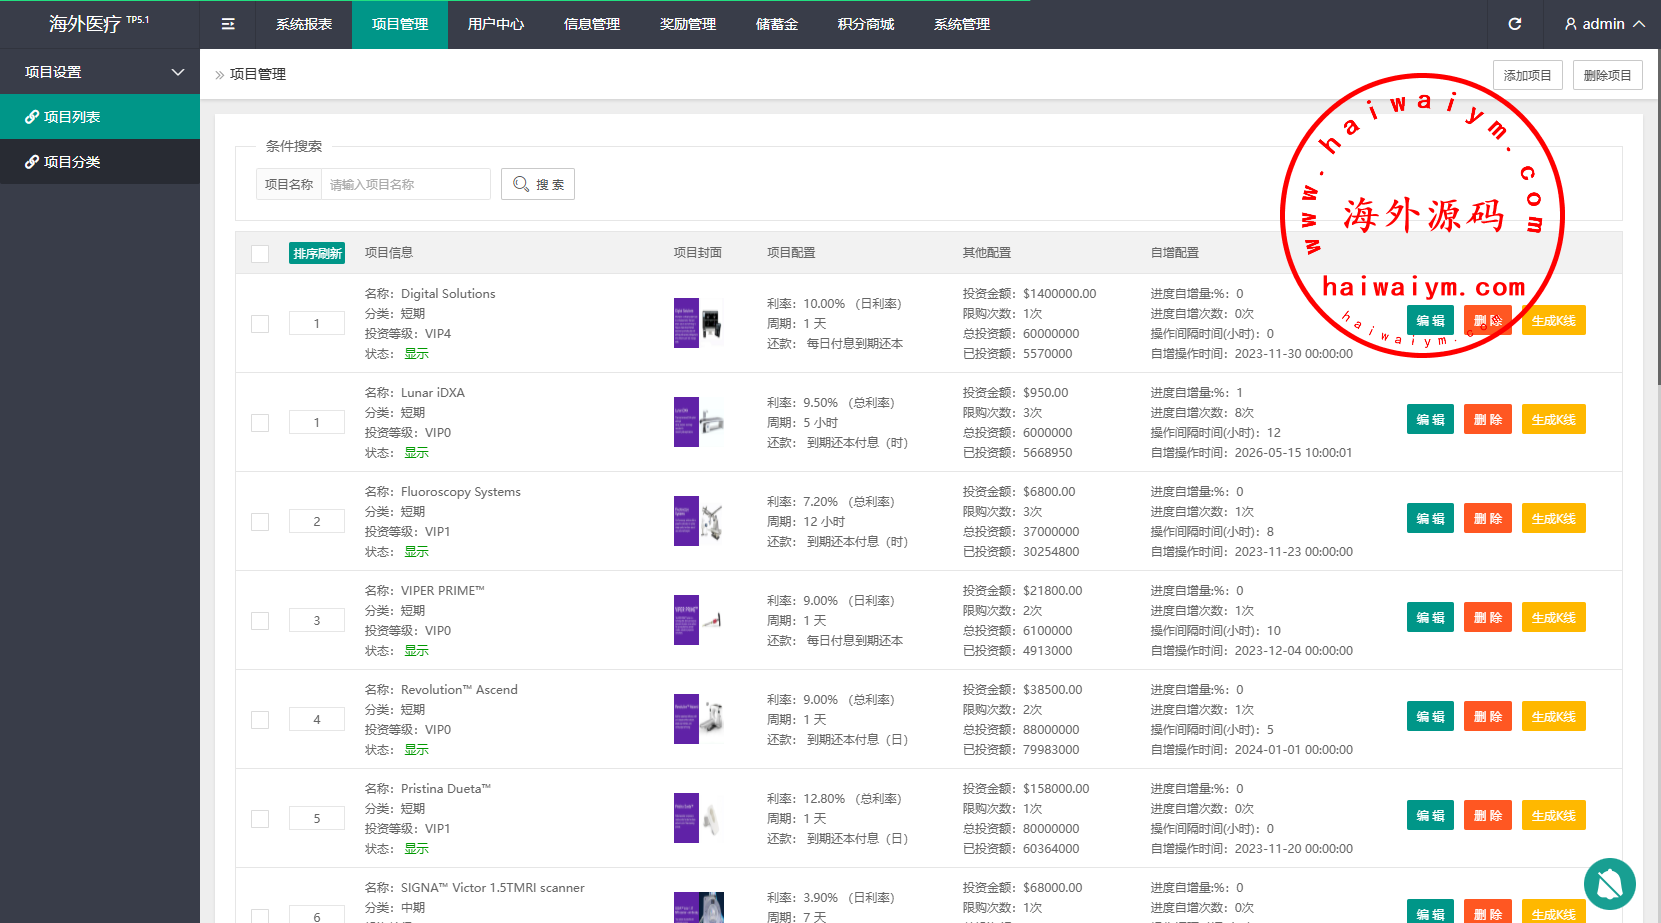Click 删除 for Pristina Dueta row
The image size is (1661, 923).
1488,816
